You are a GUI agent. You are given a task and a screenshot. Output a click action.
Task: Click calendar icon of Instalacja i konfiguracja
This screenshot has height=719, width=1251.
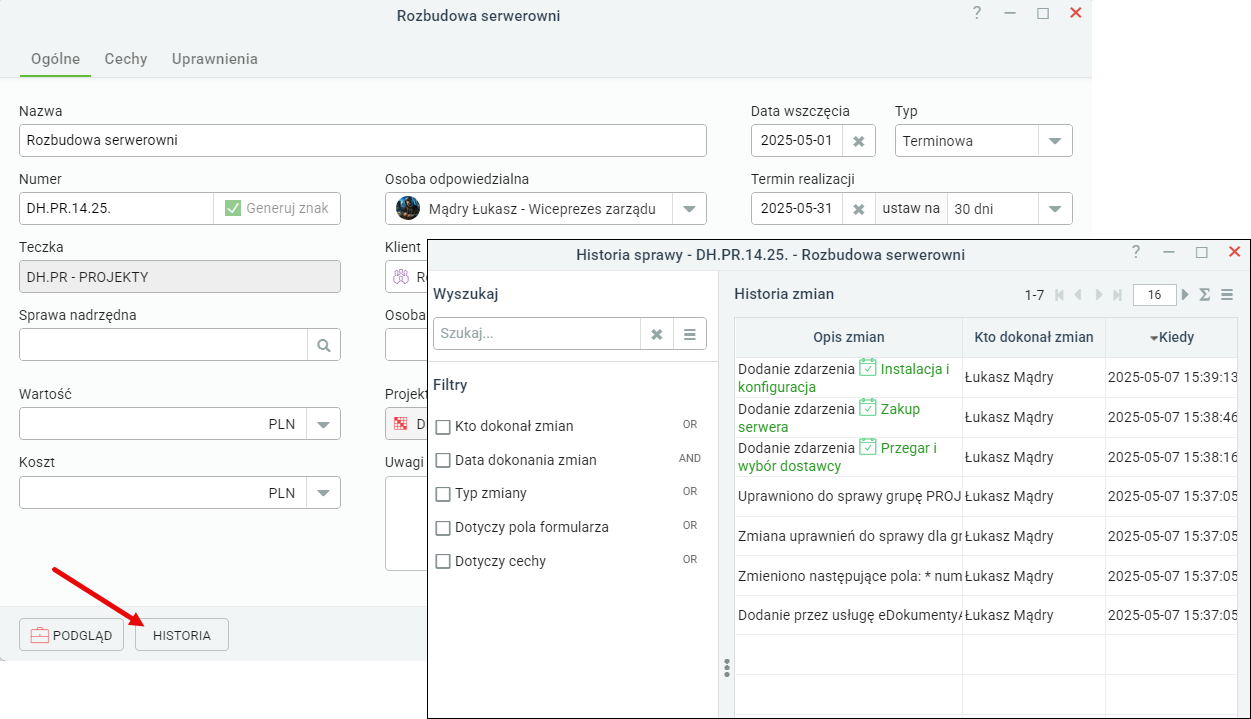click(x=868, y=368)
